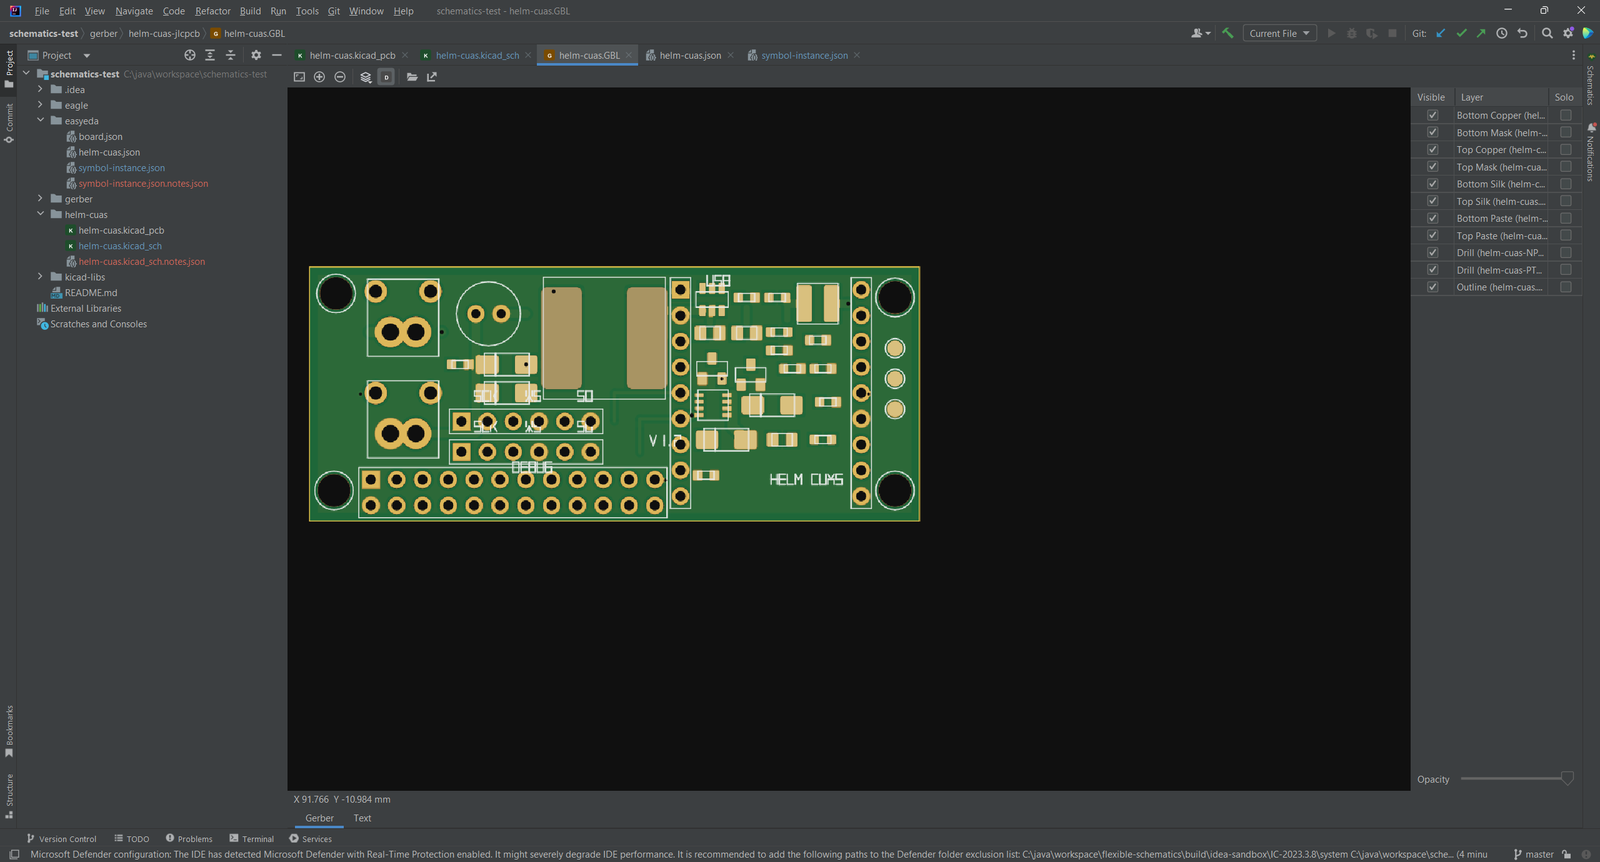The width and height of the screenshot is (1600, 862).
Task: Click master branch widget in status bar
Action: pyautogui.click(x=1534, y=854)
